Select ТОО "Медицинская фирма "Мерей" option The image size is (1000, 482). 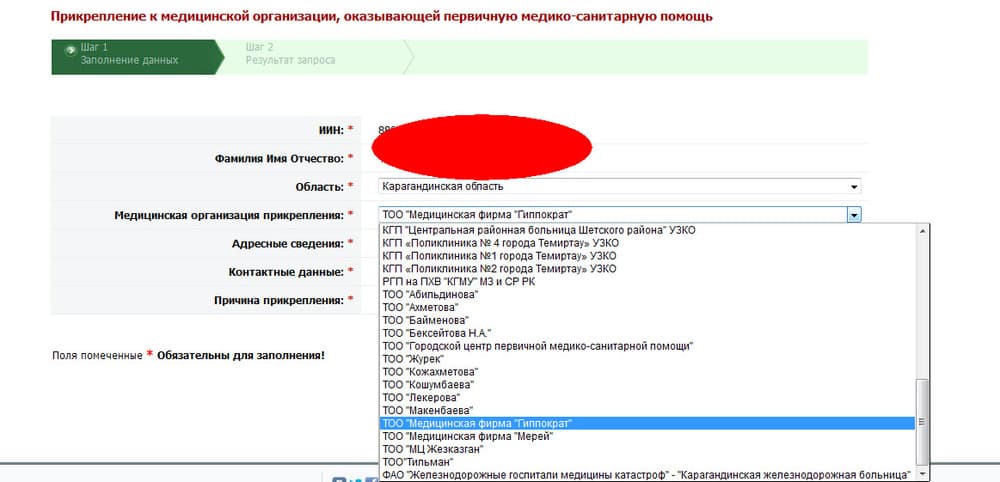(x=647, y=436)
